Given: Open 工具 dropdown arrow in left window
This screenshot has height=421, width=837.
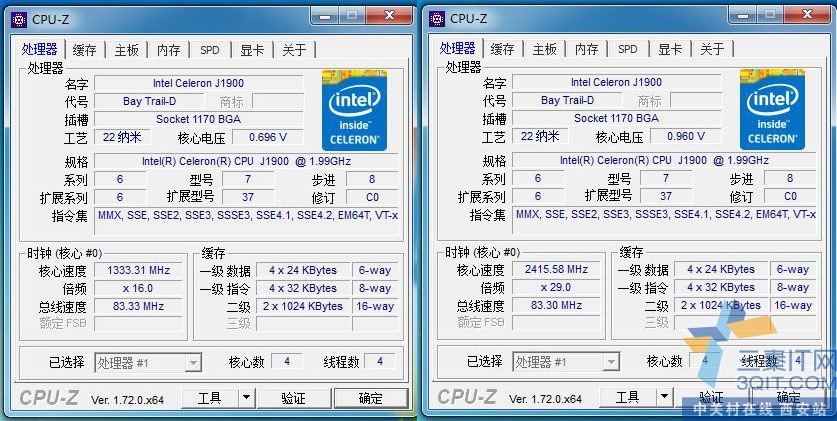Looking at the screenshot, I should (246, 398).
